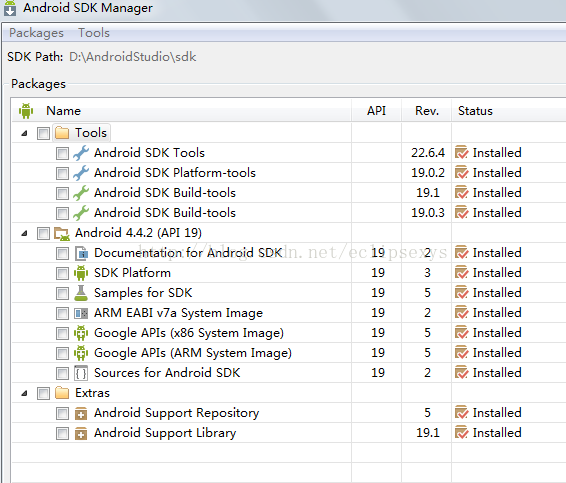Click the Google APIs (x86 System Image) icon

click(x=81, y=333)
